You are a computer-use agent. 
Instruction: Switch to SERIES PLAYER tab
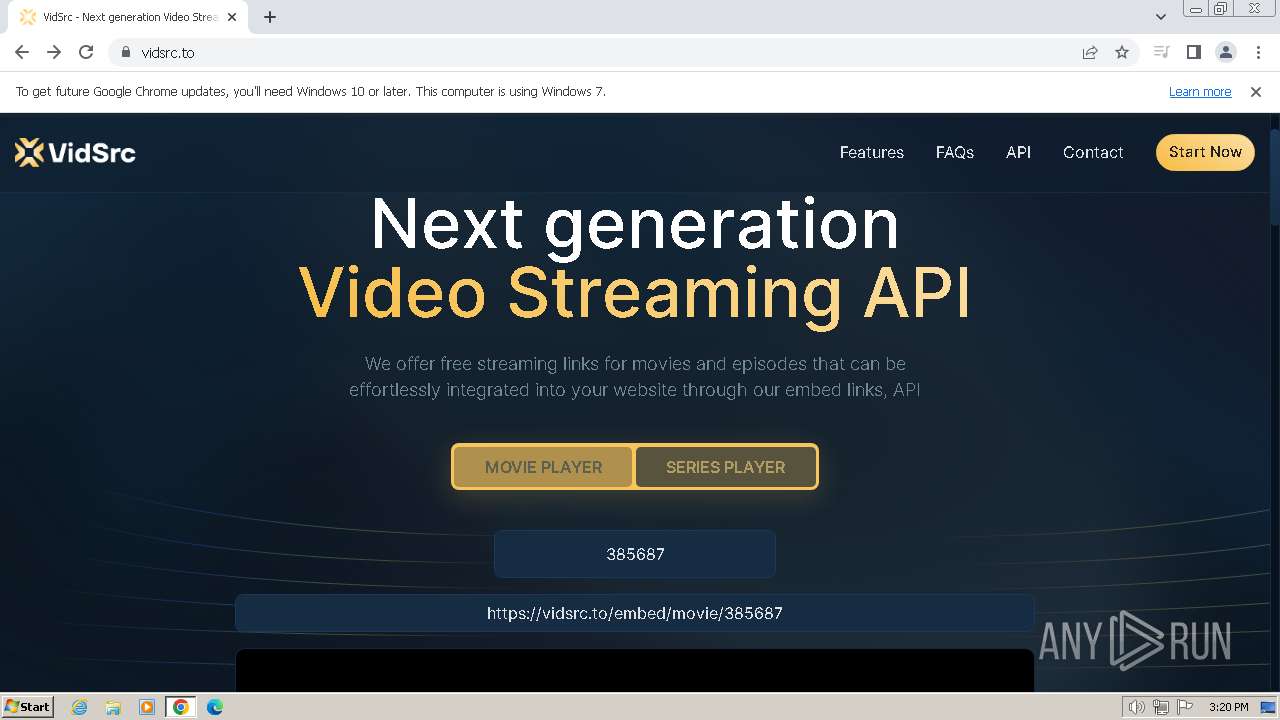point(725,467)
